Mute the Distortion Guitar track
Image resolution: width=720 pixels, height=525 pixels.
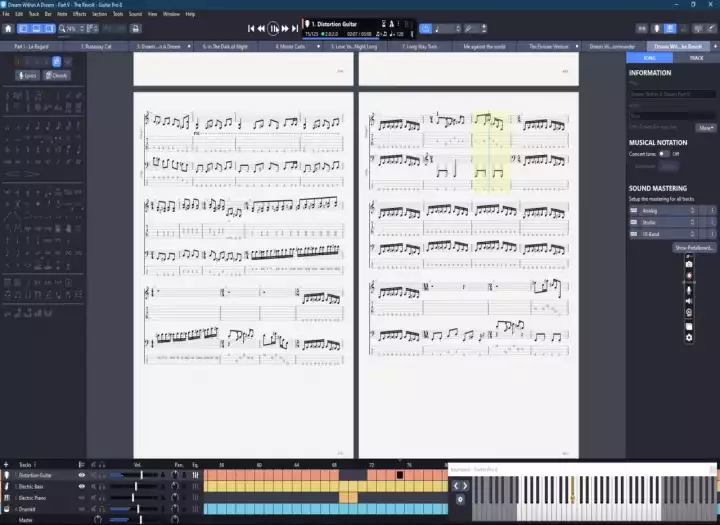pyautogui.click(x=93, y=475)
